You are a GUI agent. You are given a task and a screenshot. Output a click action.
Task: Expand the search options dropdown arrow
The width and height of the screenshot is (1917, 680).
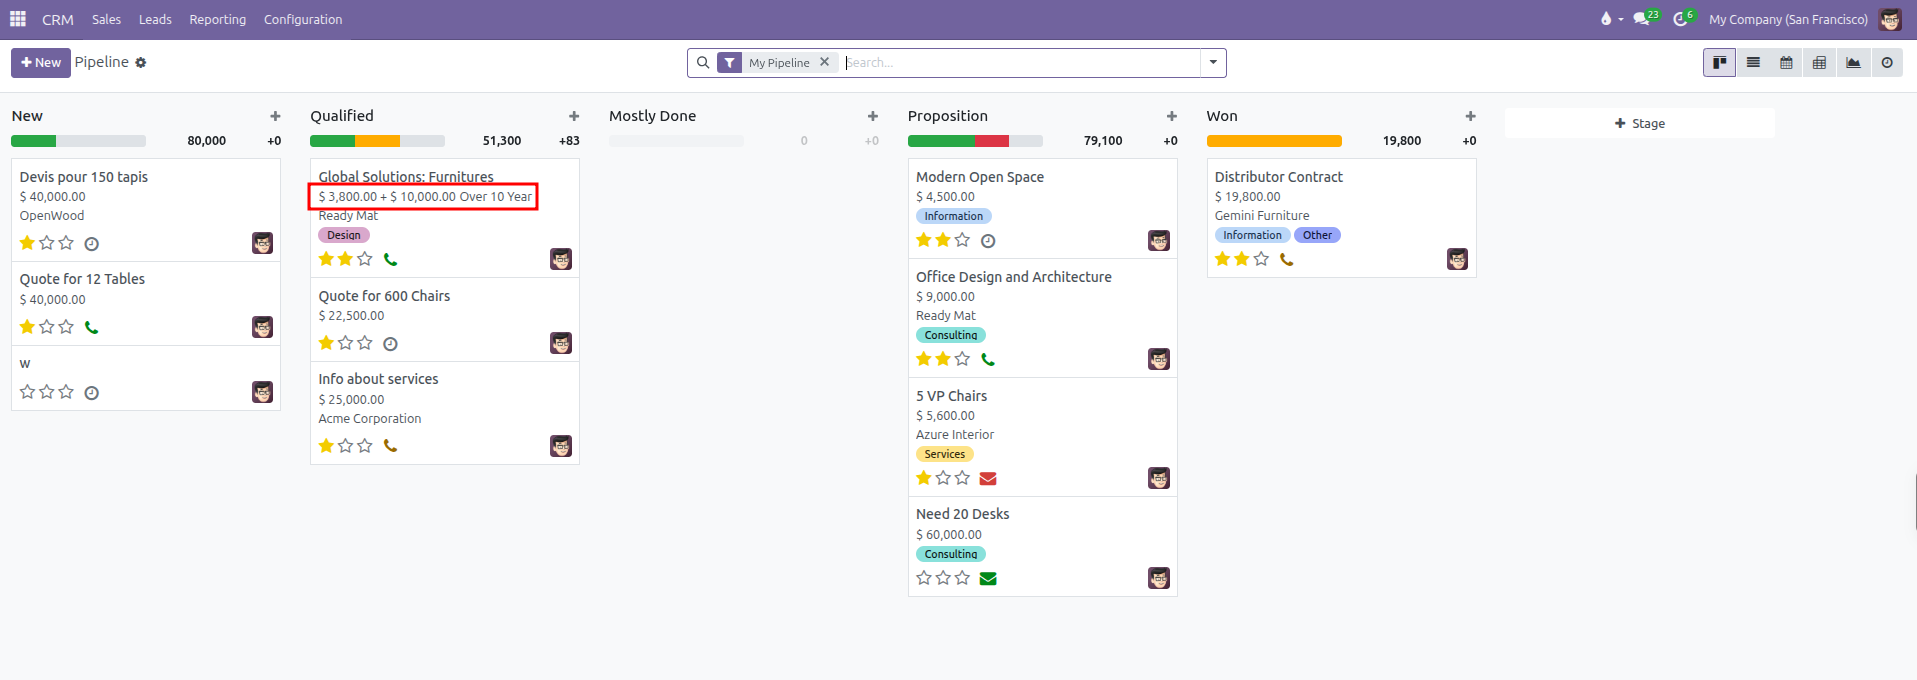[x=1213, y=63]
